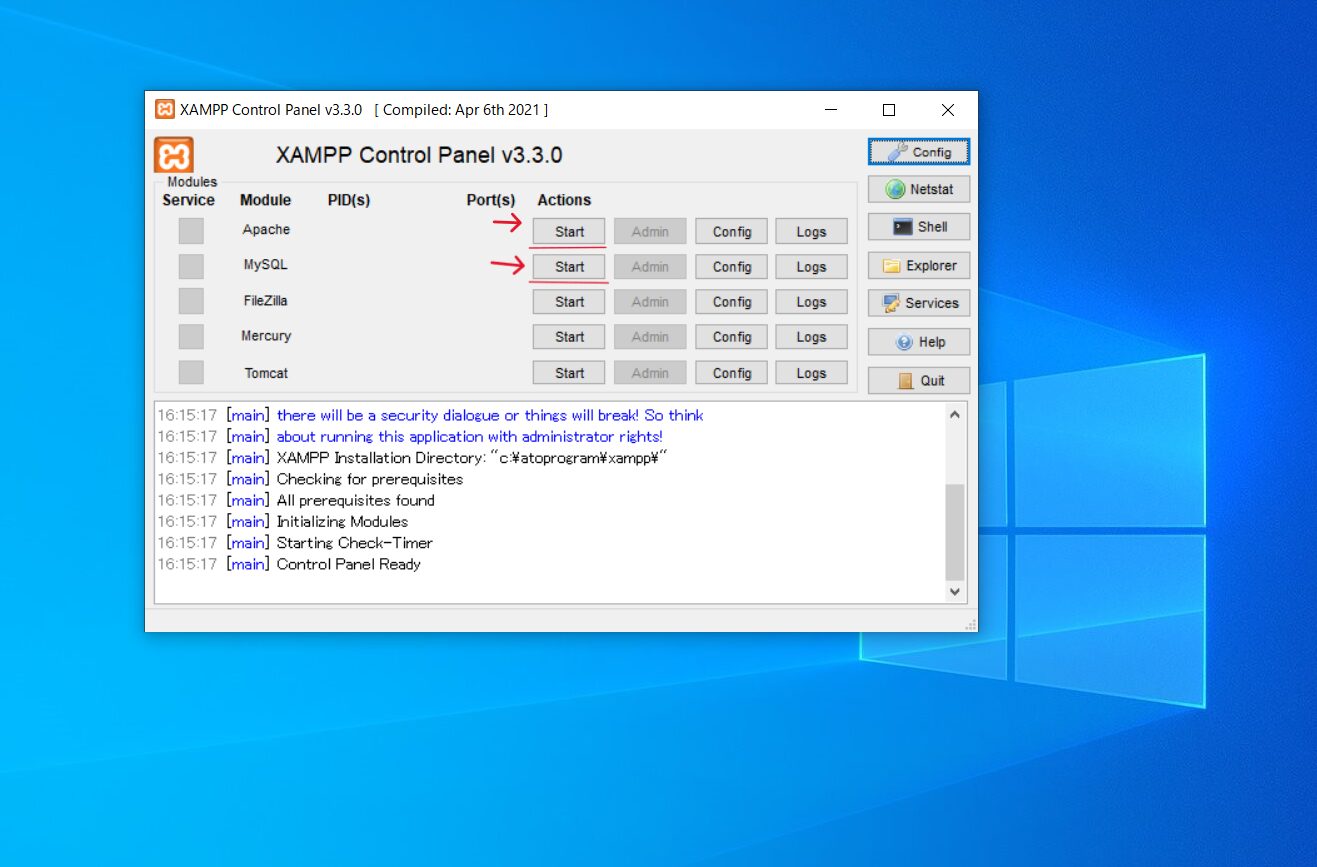Click the log scrollbar thumb
The image size is (1317, 867).
(x=955, y=532)
